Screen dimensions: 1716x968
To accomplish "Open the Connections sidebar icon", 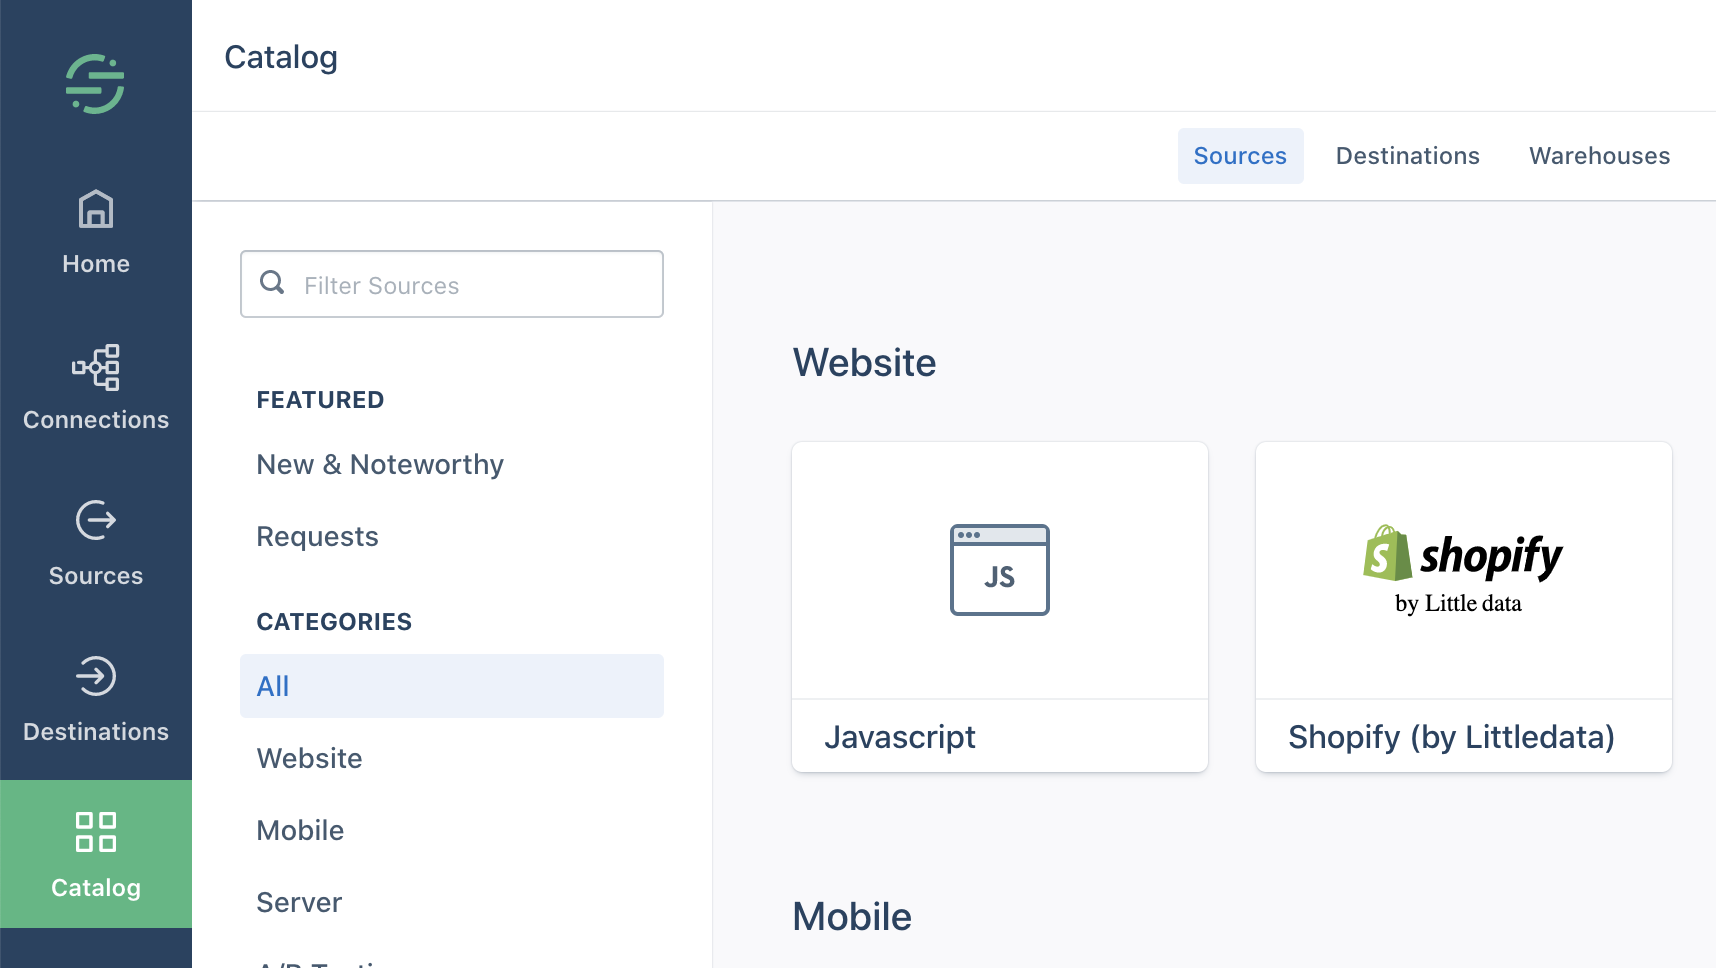I will point(96,367).
